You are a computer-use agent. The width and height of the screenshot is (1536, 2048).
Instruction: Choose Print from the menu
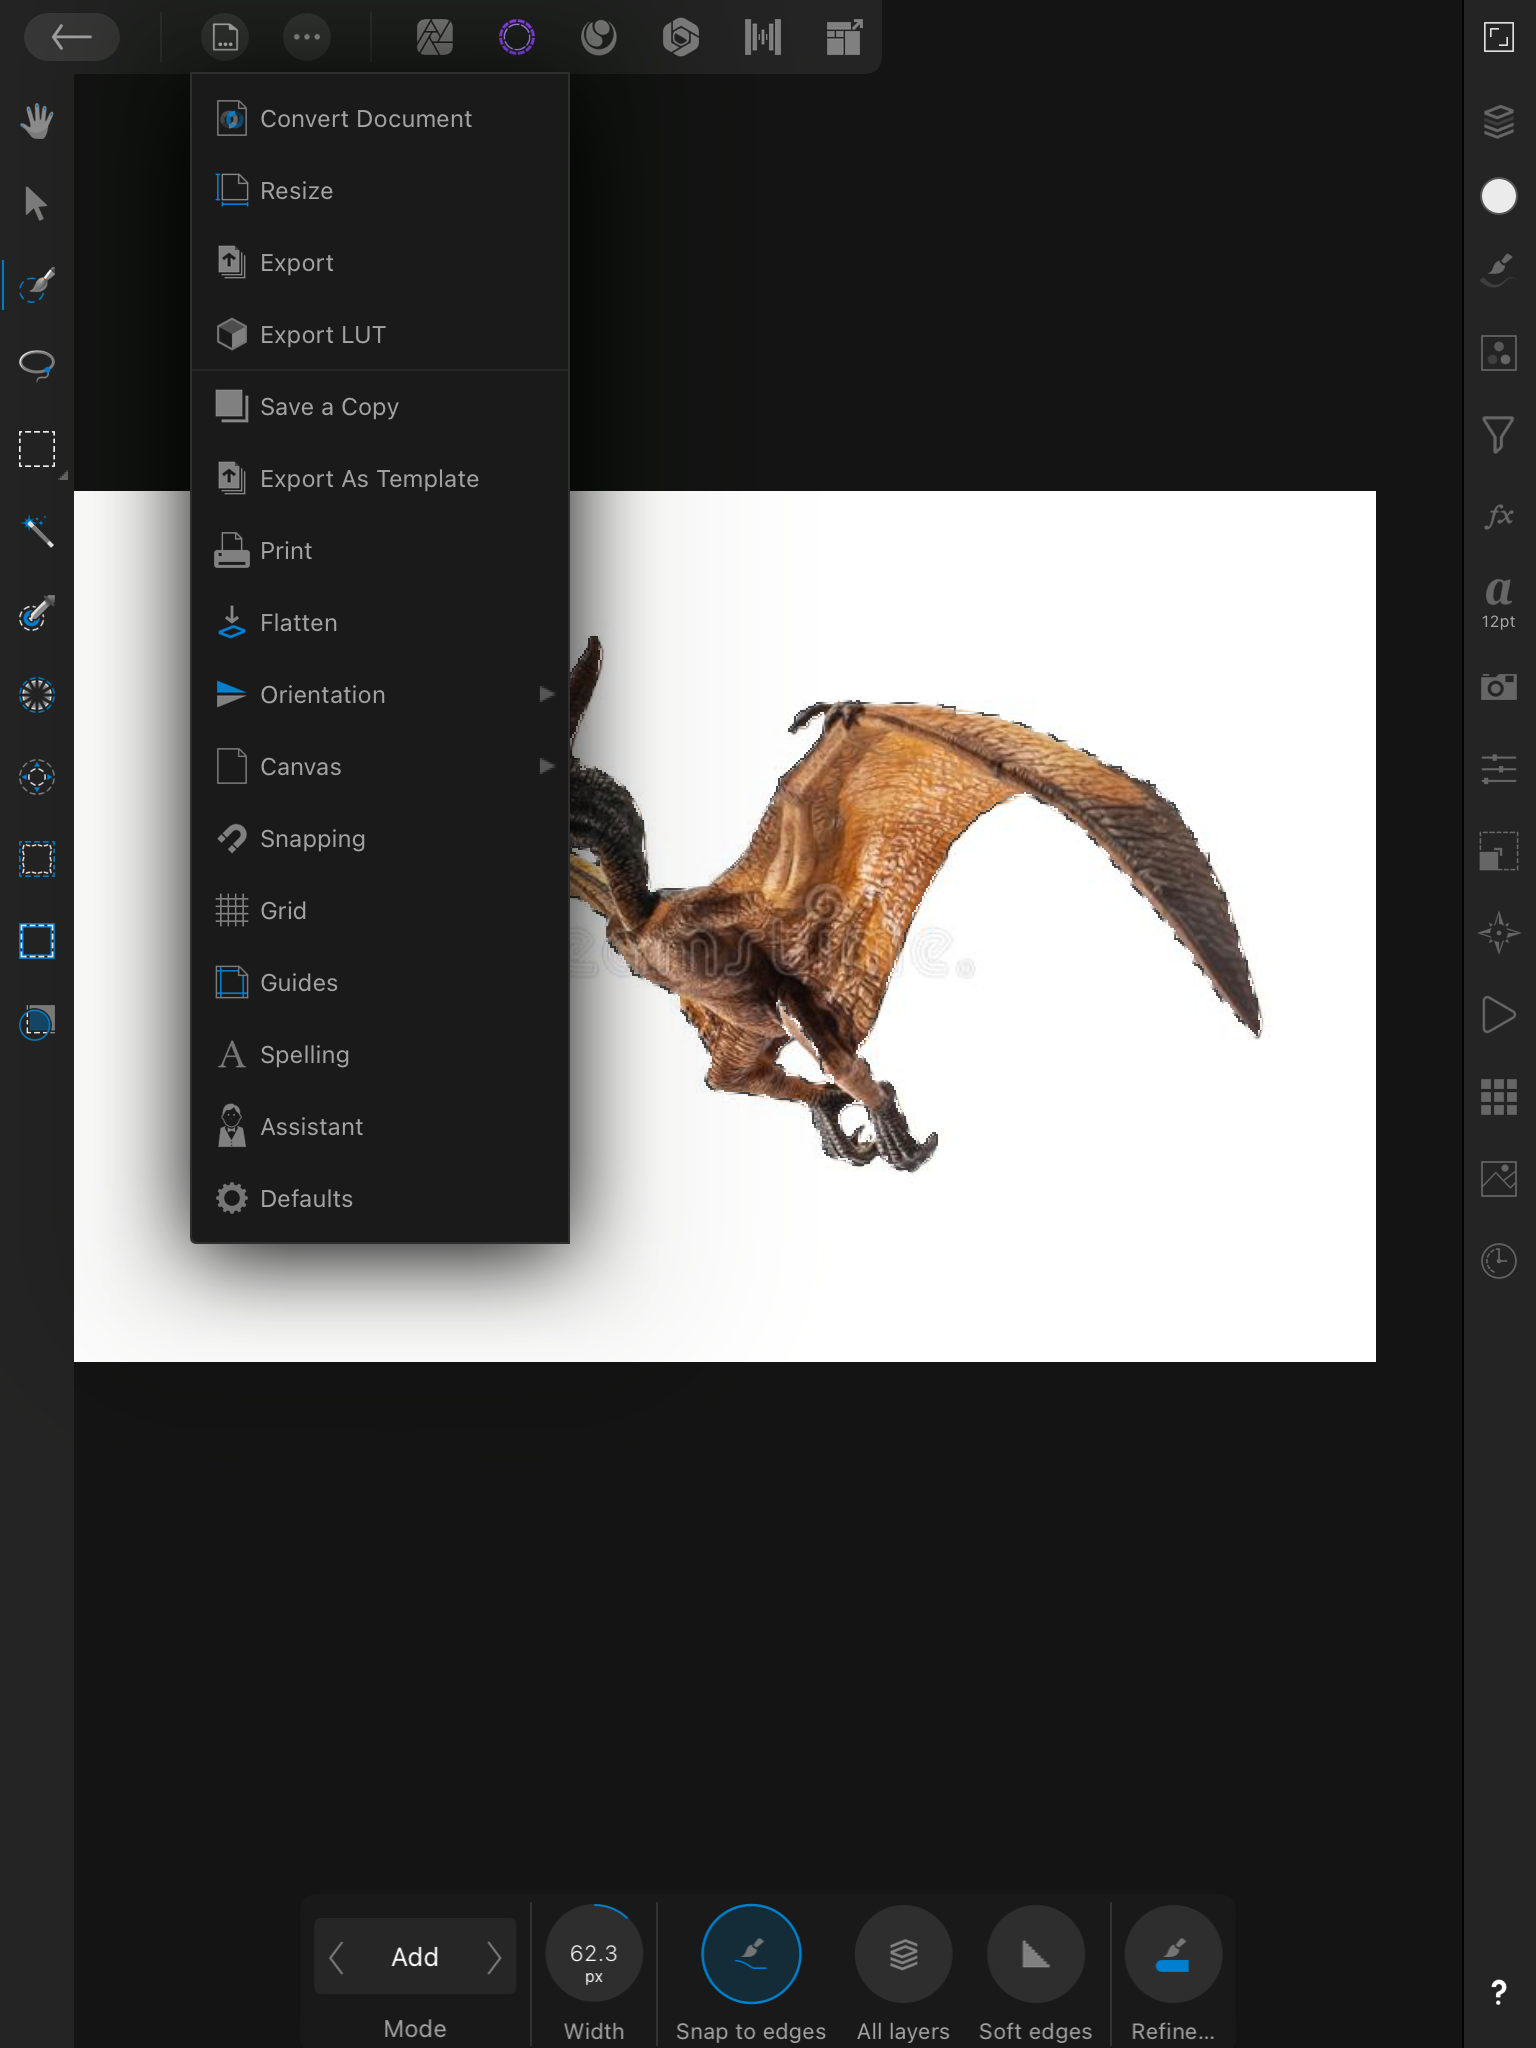click(380, 551)
